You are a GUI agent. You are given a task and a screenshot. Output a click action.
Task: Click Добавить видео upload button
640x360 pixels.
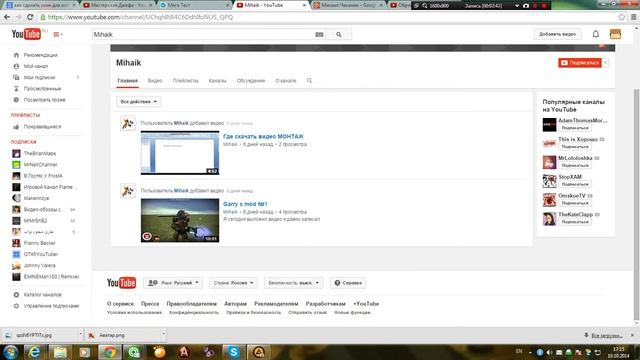pos(558,34)
